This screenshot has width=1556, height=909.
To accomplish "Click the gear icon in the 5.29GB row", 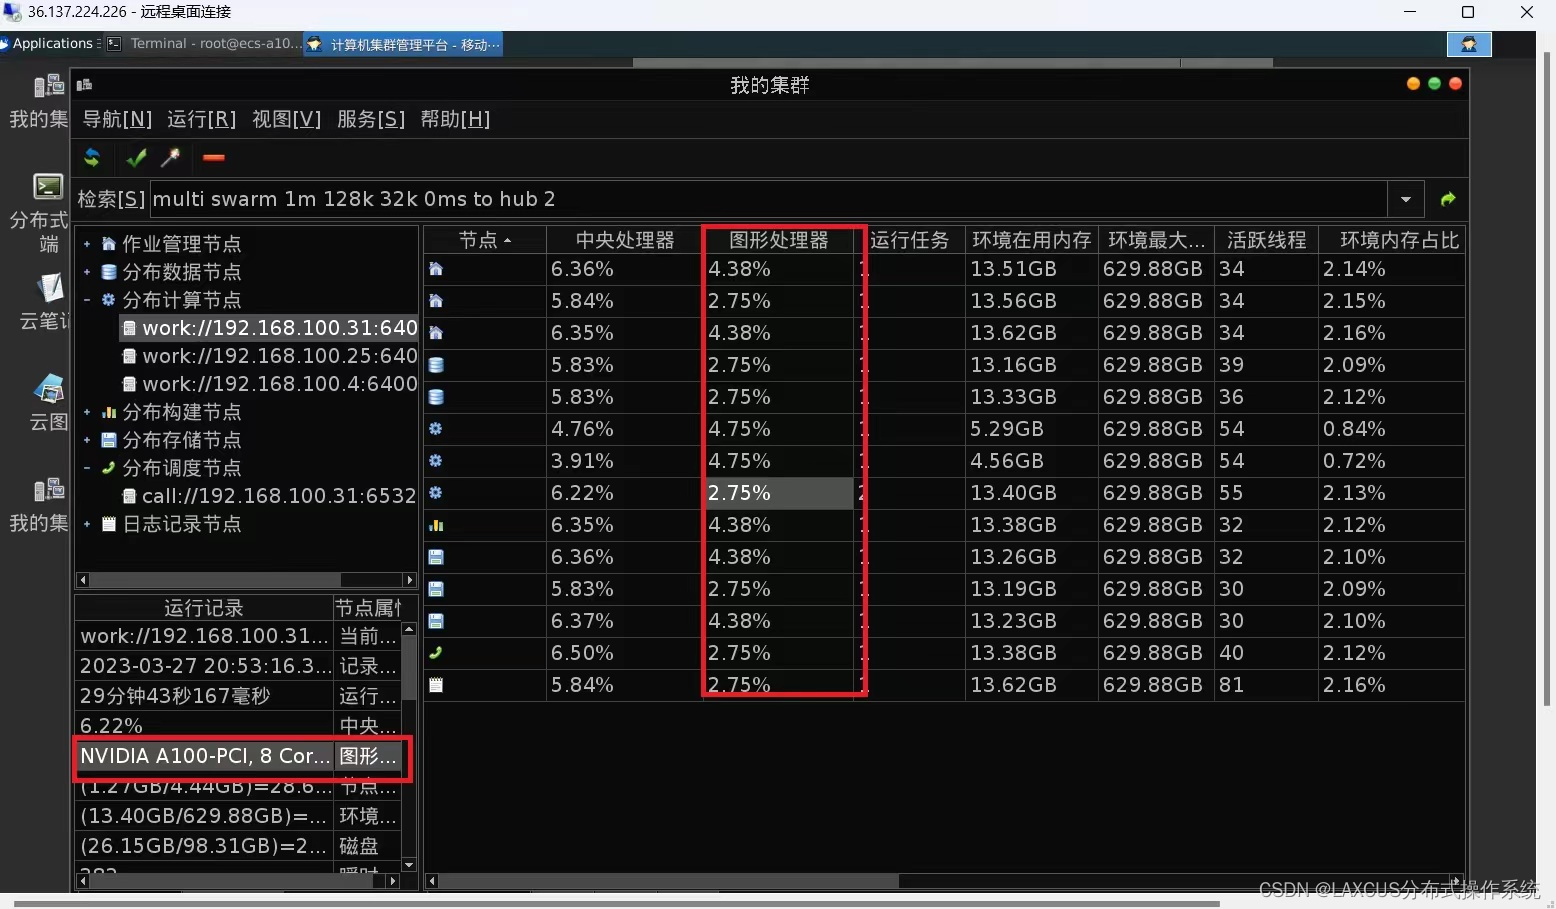I will coord(436,429).
